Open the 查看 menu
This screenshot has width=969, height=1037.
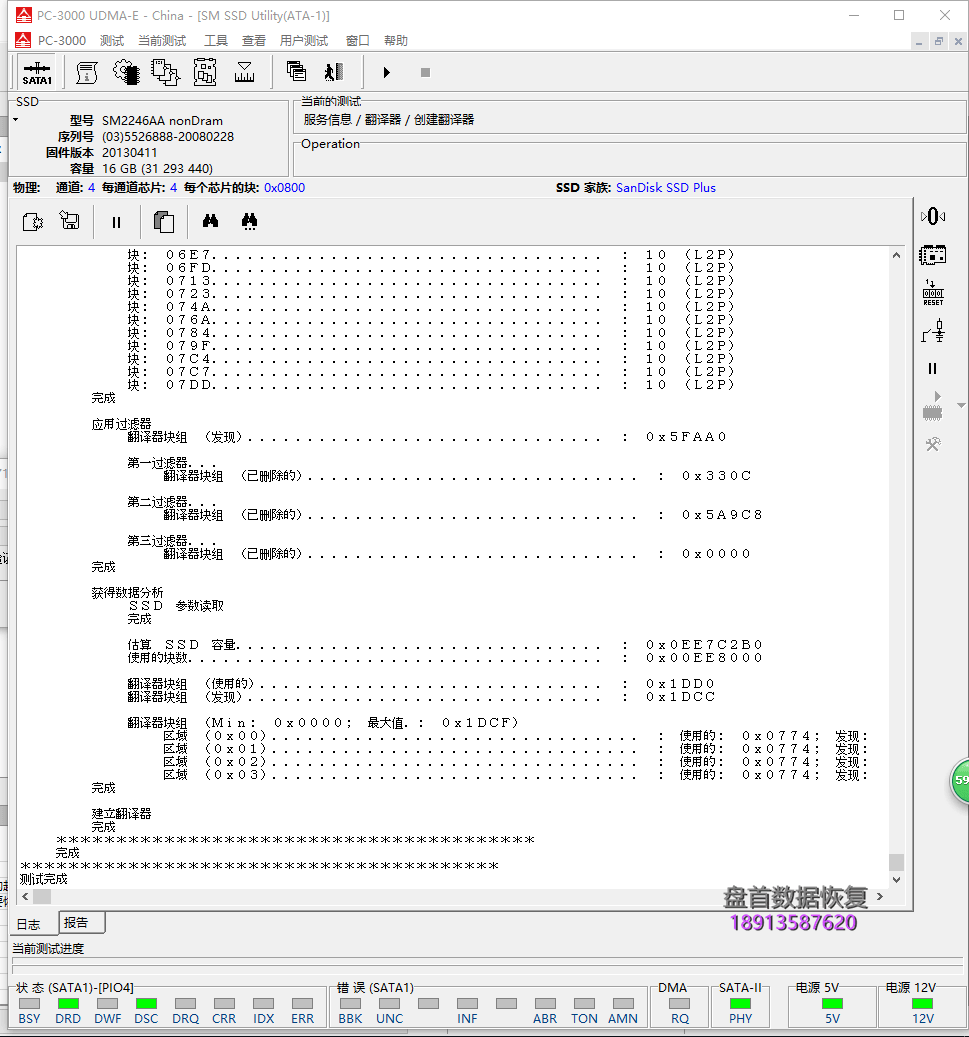tap(253, 40)
